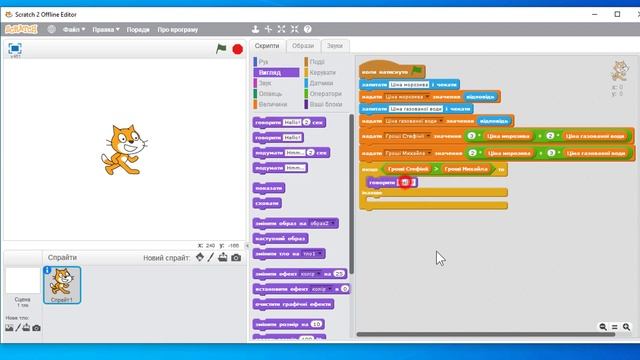Open the Правка menu
640x360 pixels.
pyautogui.click(x=106, y=29)
